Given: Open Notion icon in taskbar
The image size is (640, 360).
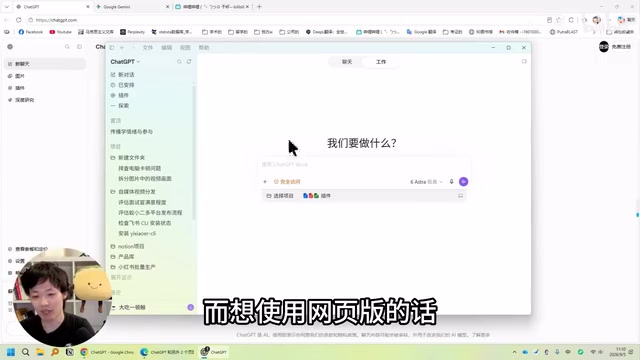Looking at the screenshot, I should (69, 352).
